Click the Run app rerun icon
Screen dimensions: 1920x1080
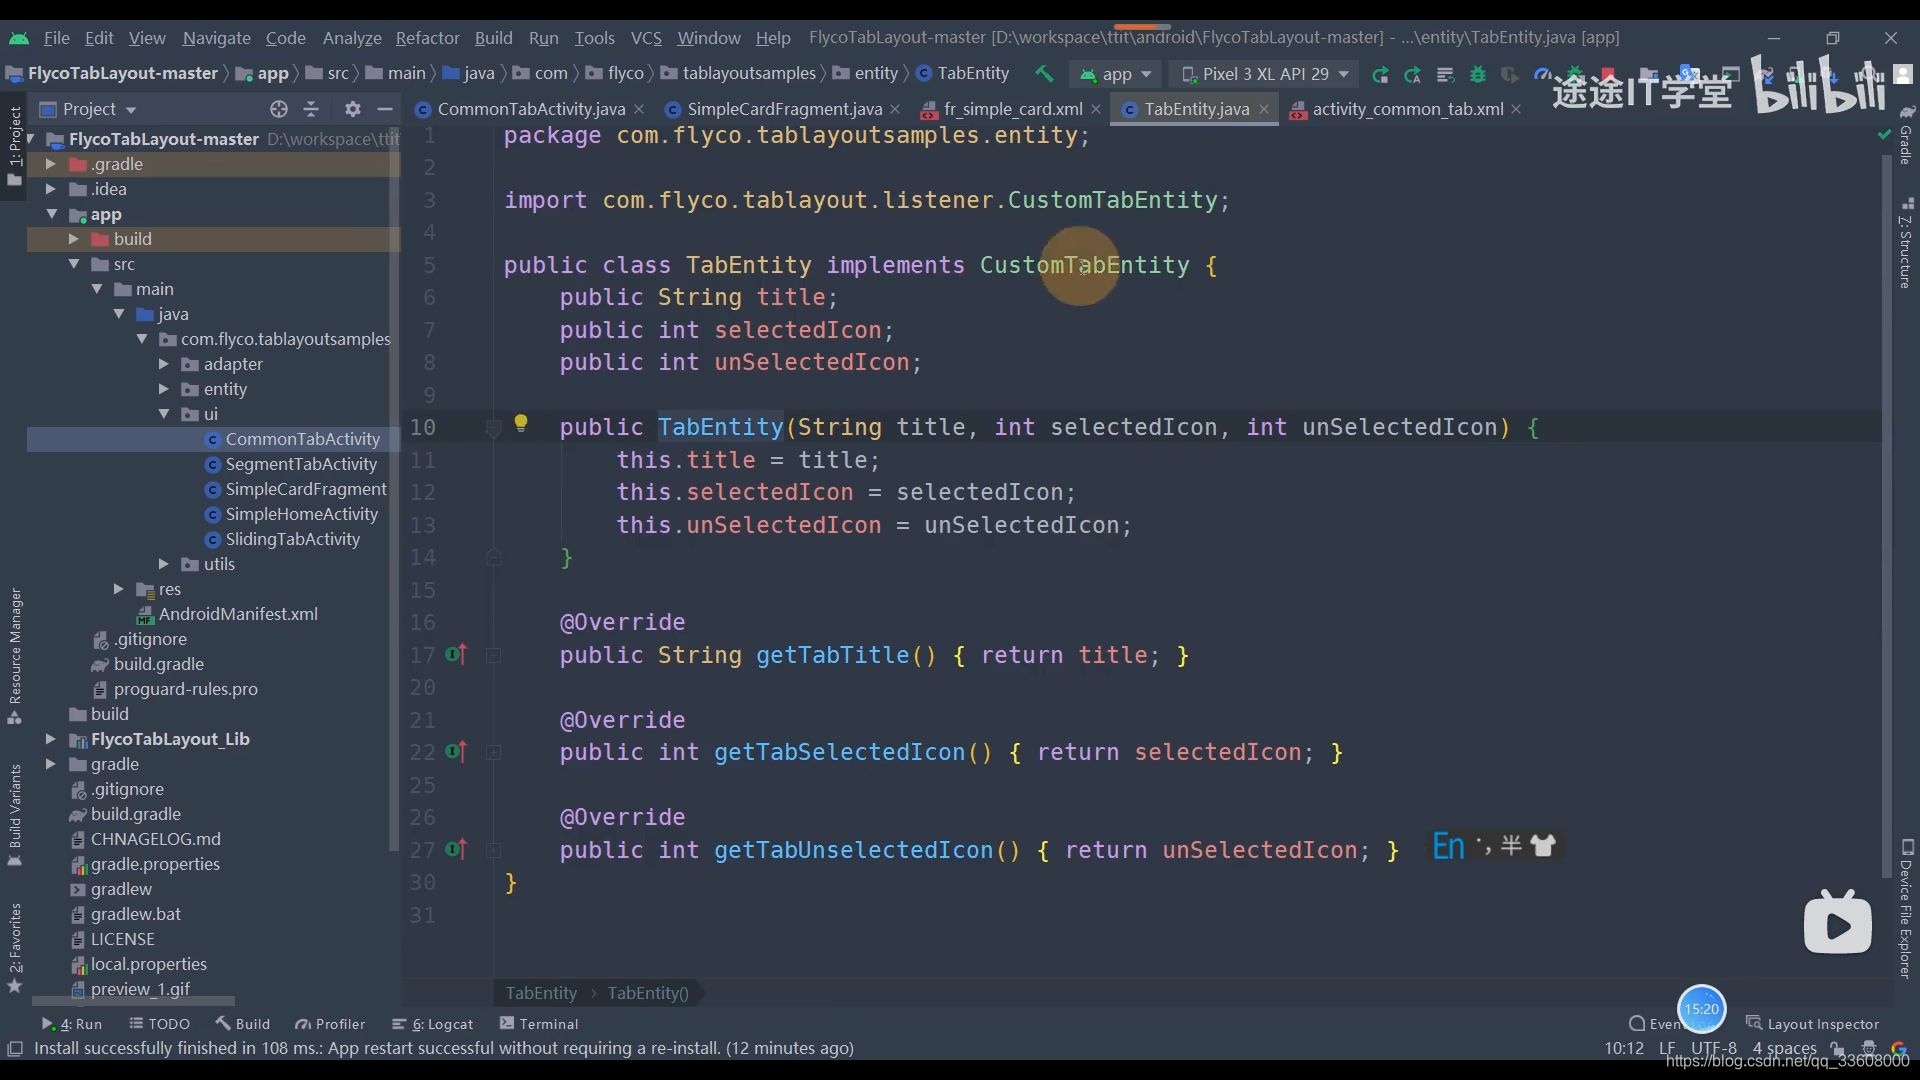point(1380,74)
